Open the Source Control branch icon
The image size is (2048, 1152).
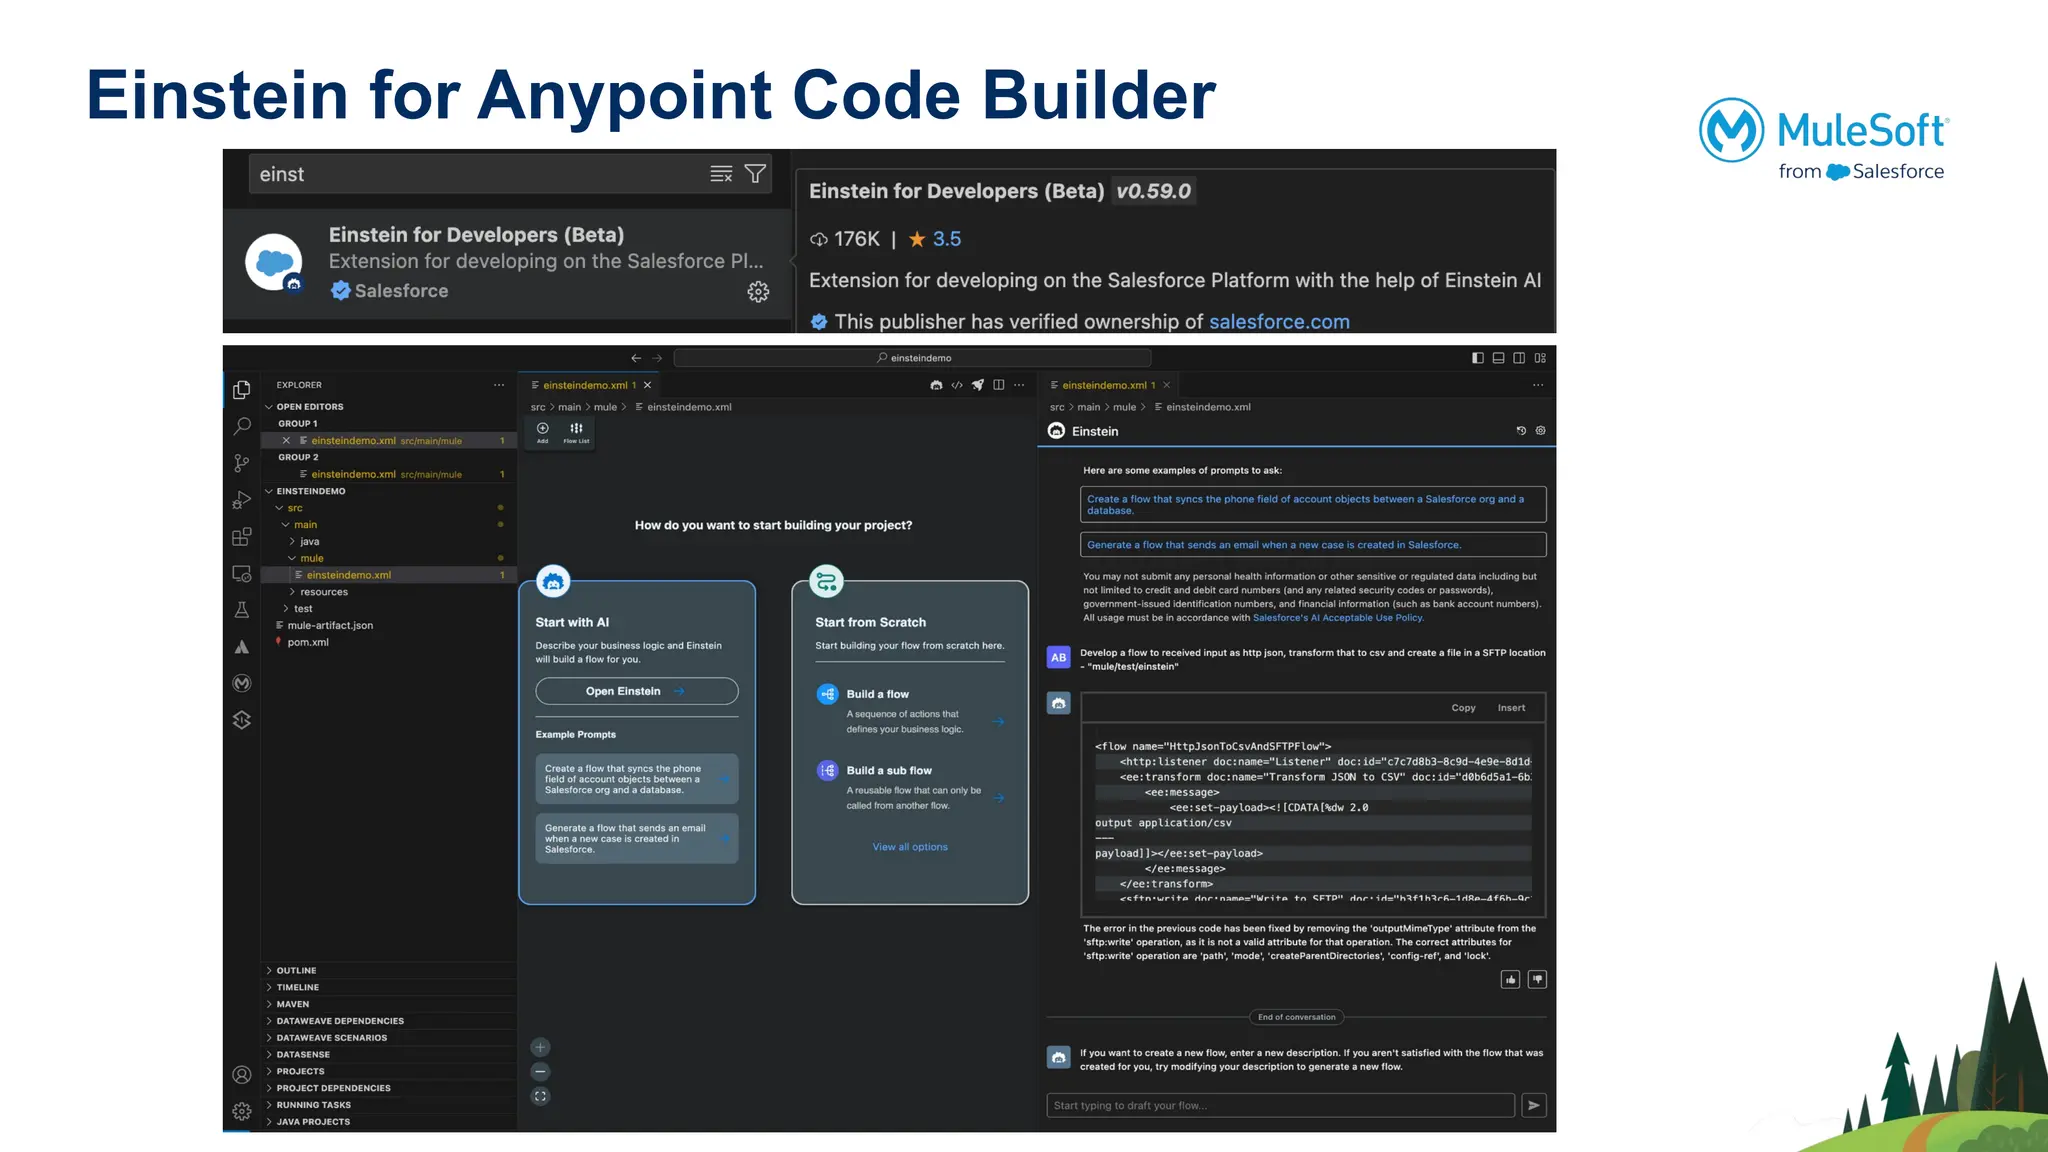tap(241, 463)
